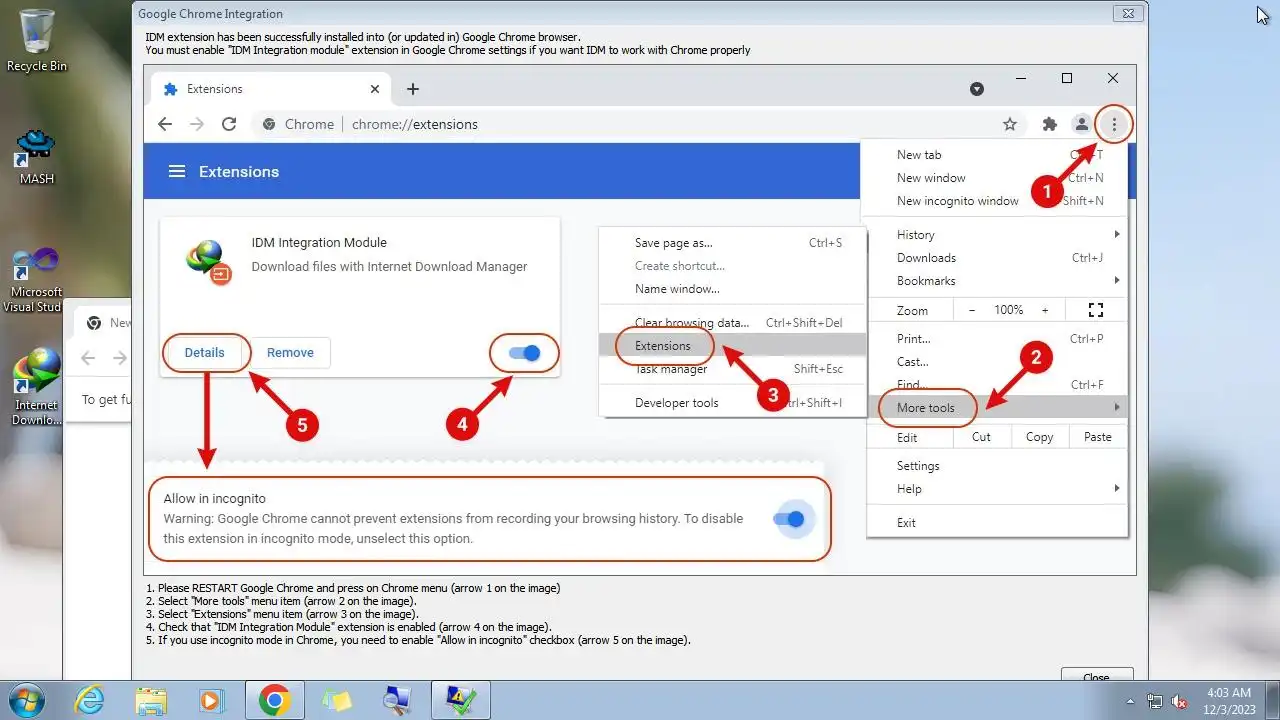Open the network status tray icon
This screenshot has height=720, width=1280.
pos(1155,701)
